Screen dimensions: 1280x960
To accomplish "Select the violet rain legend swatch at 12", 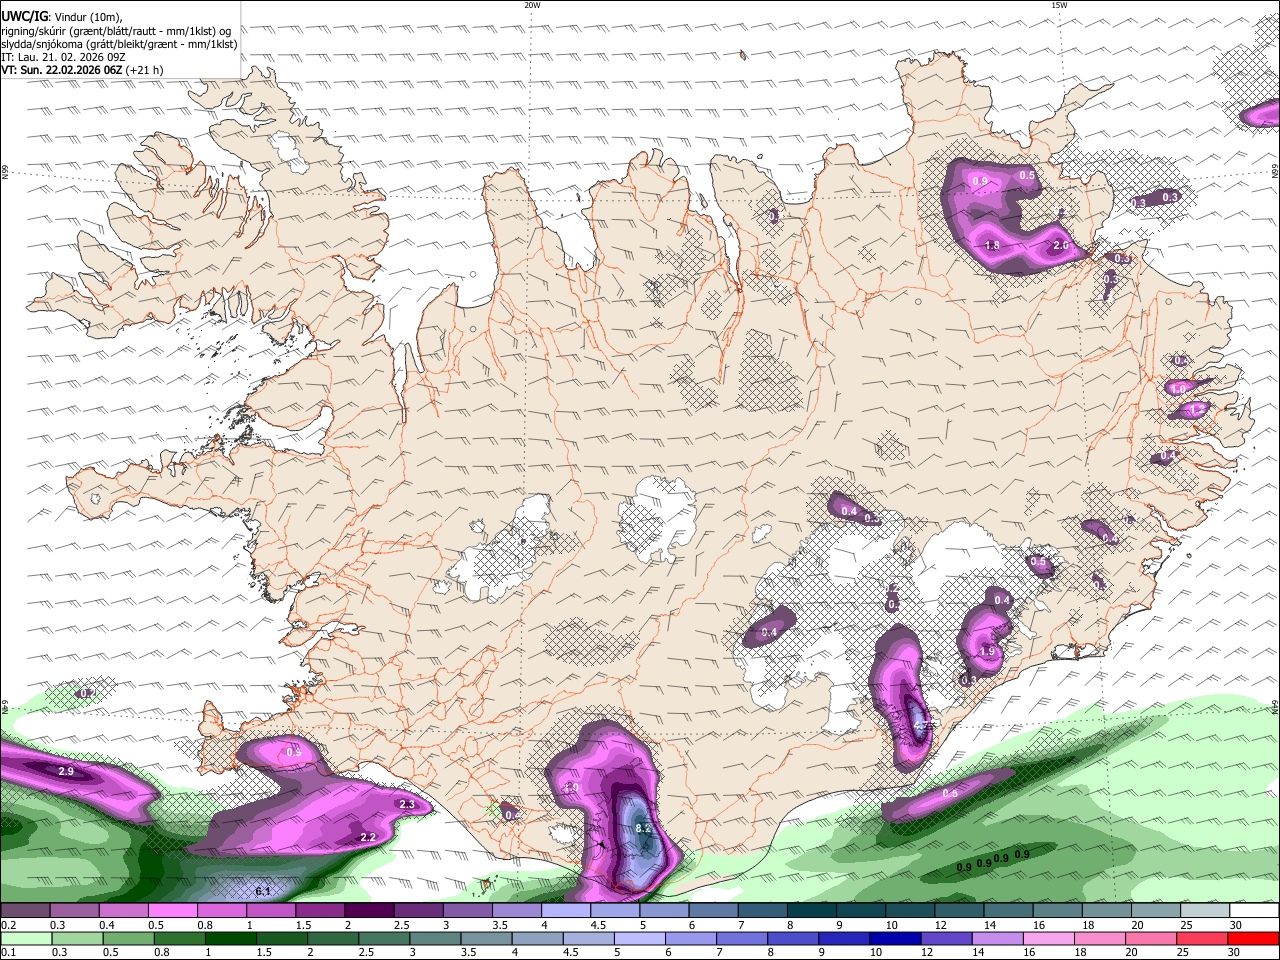I will tap(947, 938).
